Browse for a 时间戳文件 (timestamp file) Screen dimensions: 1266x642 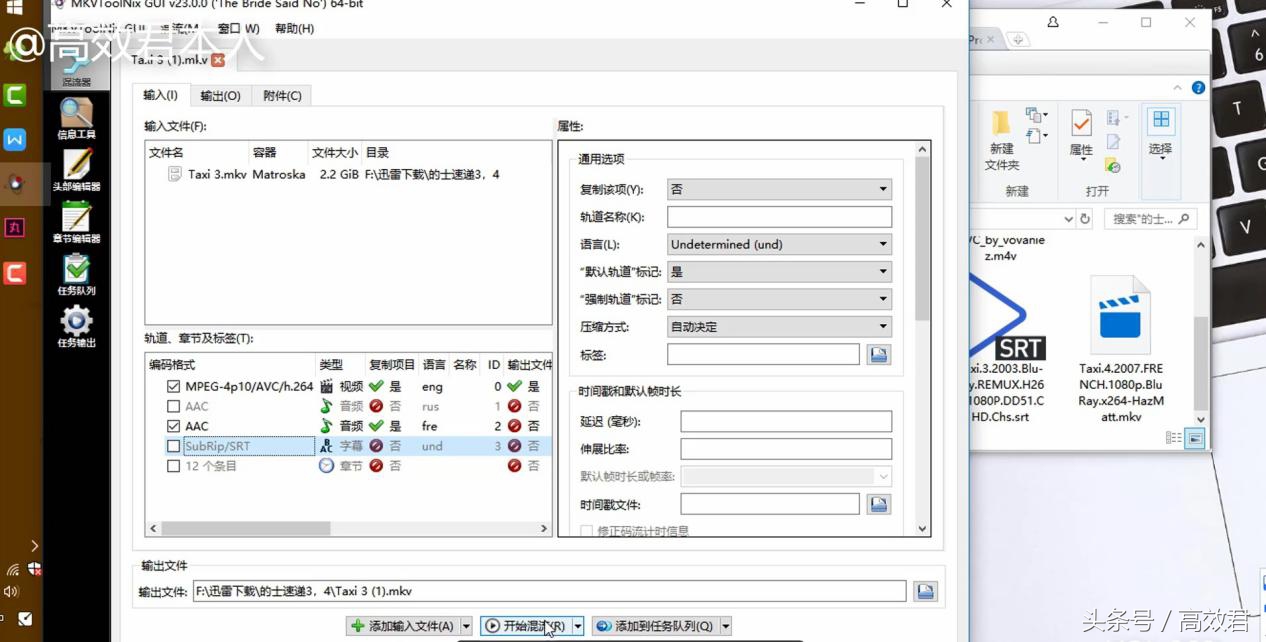879,503
